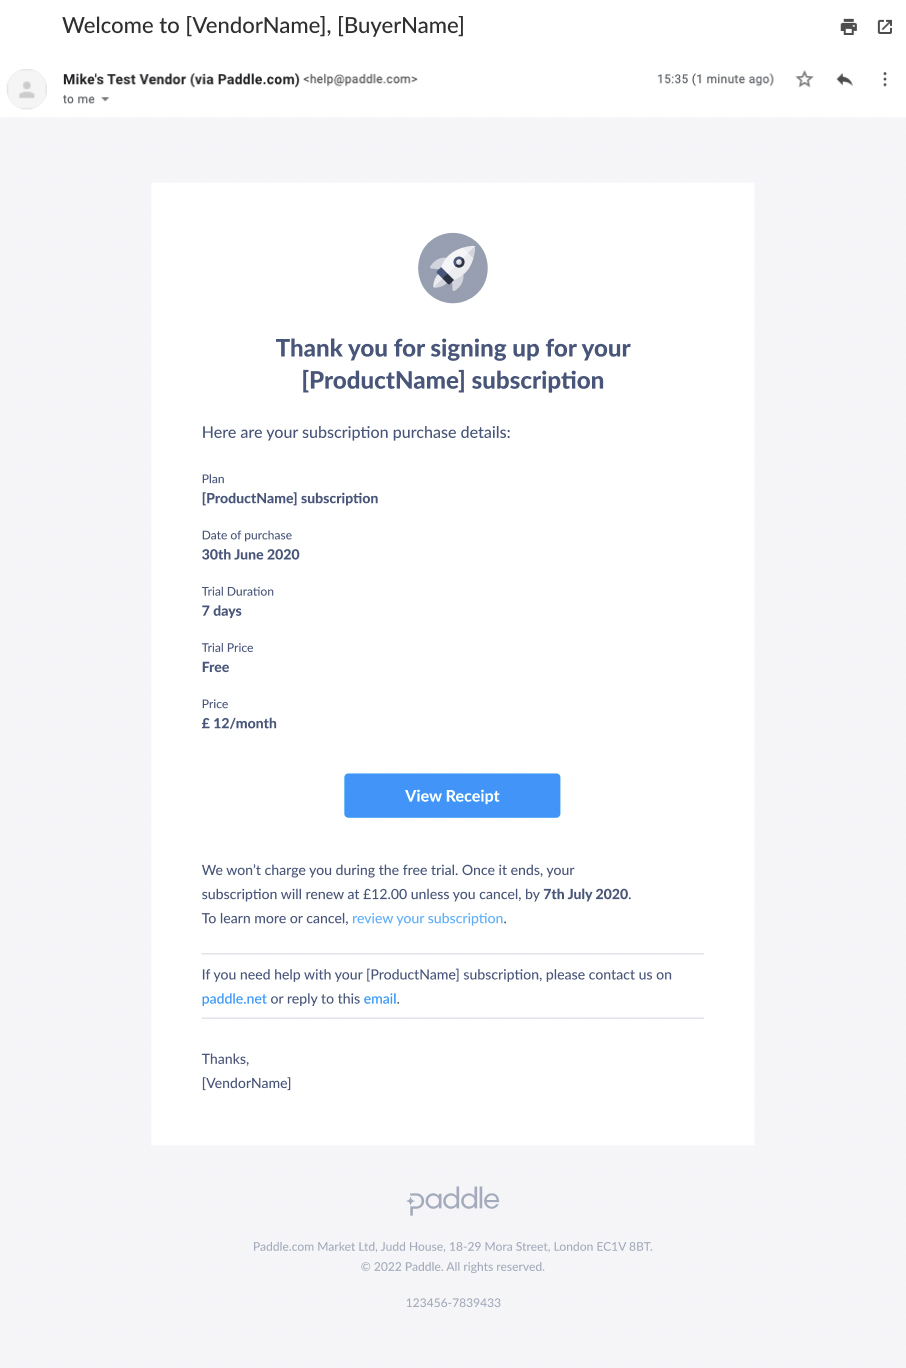Star this email from Mike's Test Vendor

pyautogui.click(x=804, y=79)
